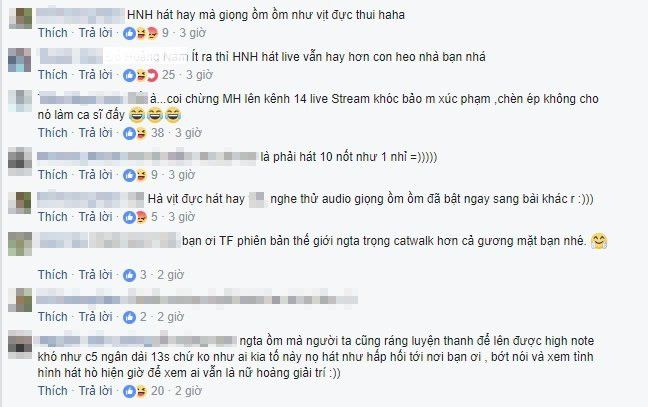Screen dimensions: 648x407
Task: Click Trả lời under last 'nữ hoàng giải trí' comment
Action: point(95,391)
